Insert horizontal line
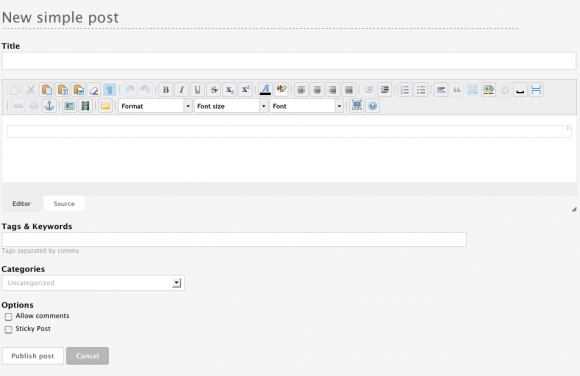This screenshot has height=376, width=580. click(x=441, y=90)
